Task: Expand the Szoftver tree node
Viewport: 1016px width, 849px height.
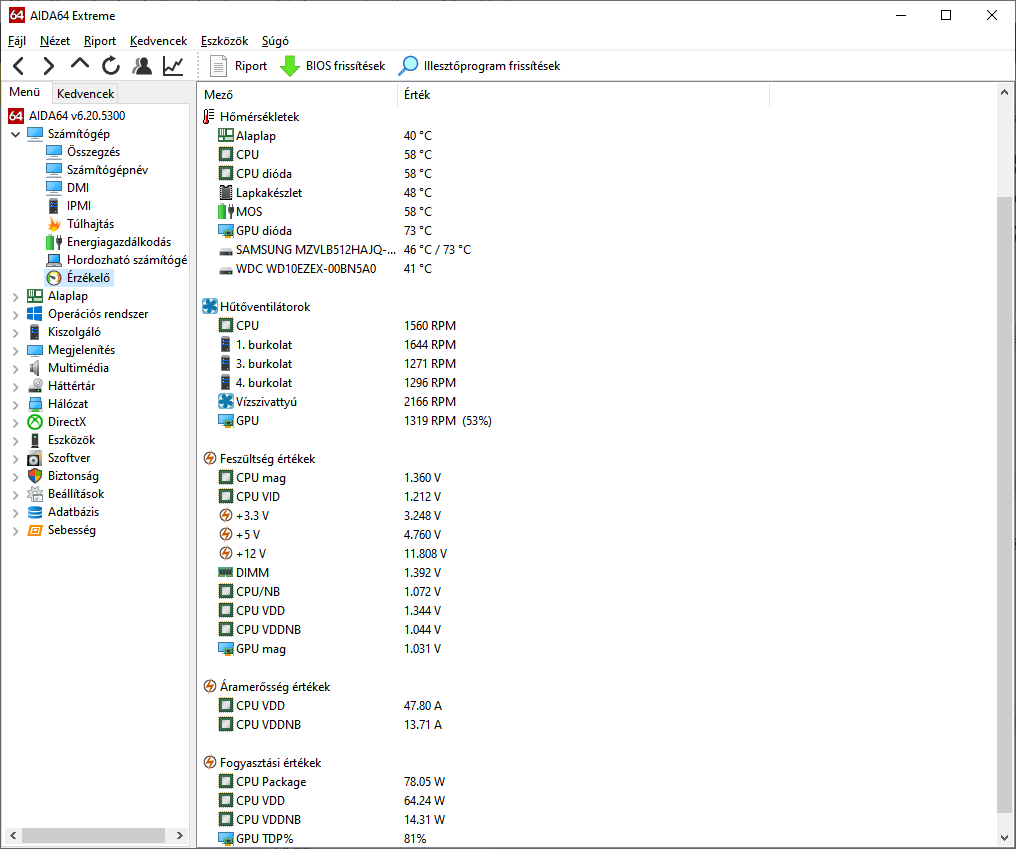Action: 16,458
